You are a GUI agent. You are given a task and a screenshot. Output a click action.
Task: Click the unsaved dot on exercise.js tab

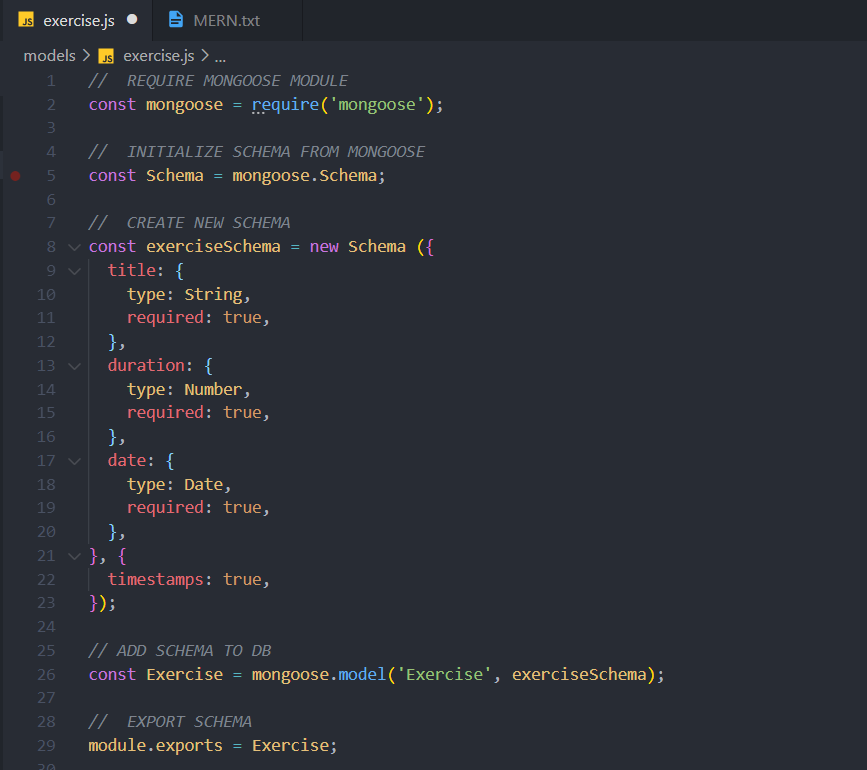132,20
